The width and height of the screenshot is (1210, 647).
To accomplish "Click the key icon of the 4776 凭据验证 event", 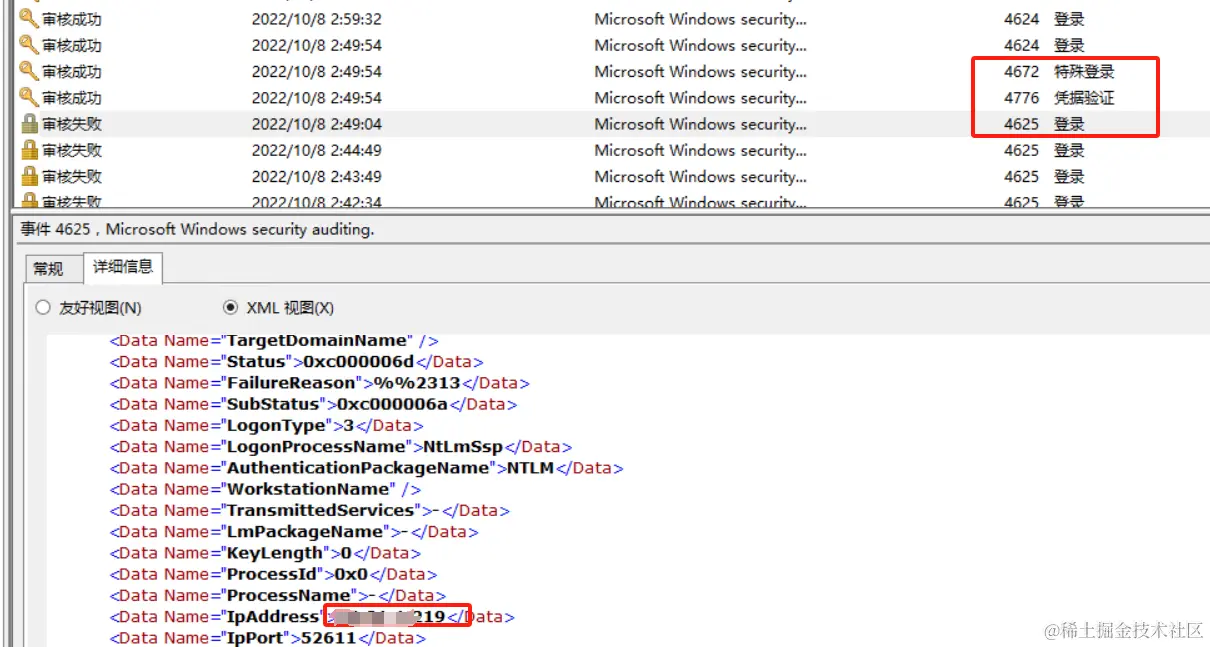I will [29, 97].
